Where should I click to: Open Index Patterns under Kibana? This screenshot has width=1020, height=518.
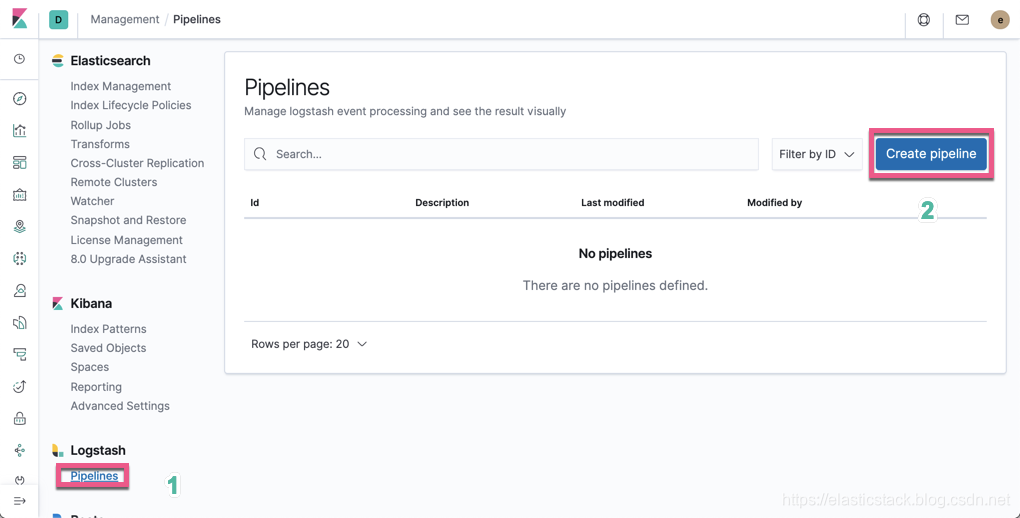point(109,329)
